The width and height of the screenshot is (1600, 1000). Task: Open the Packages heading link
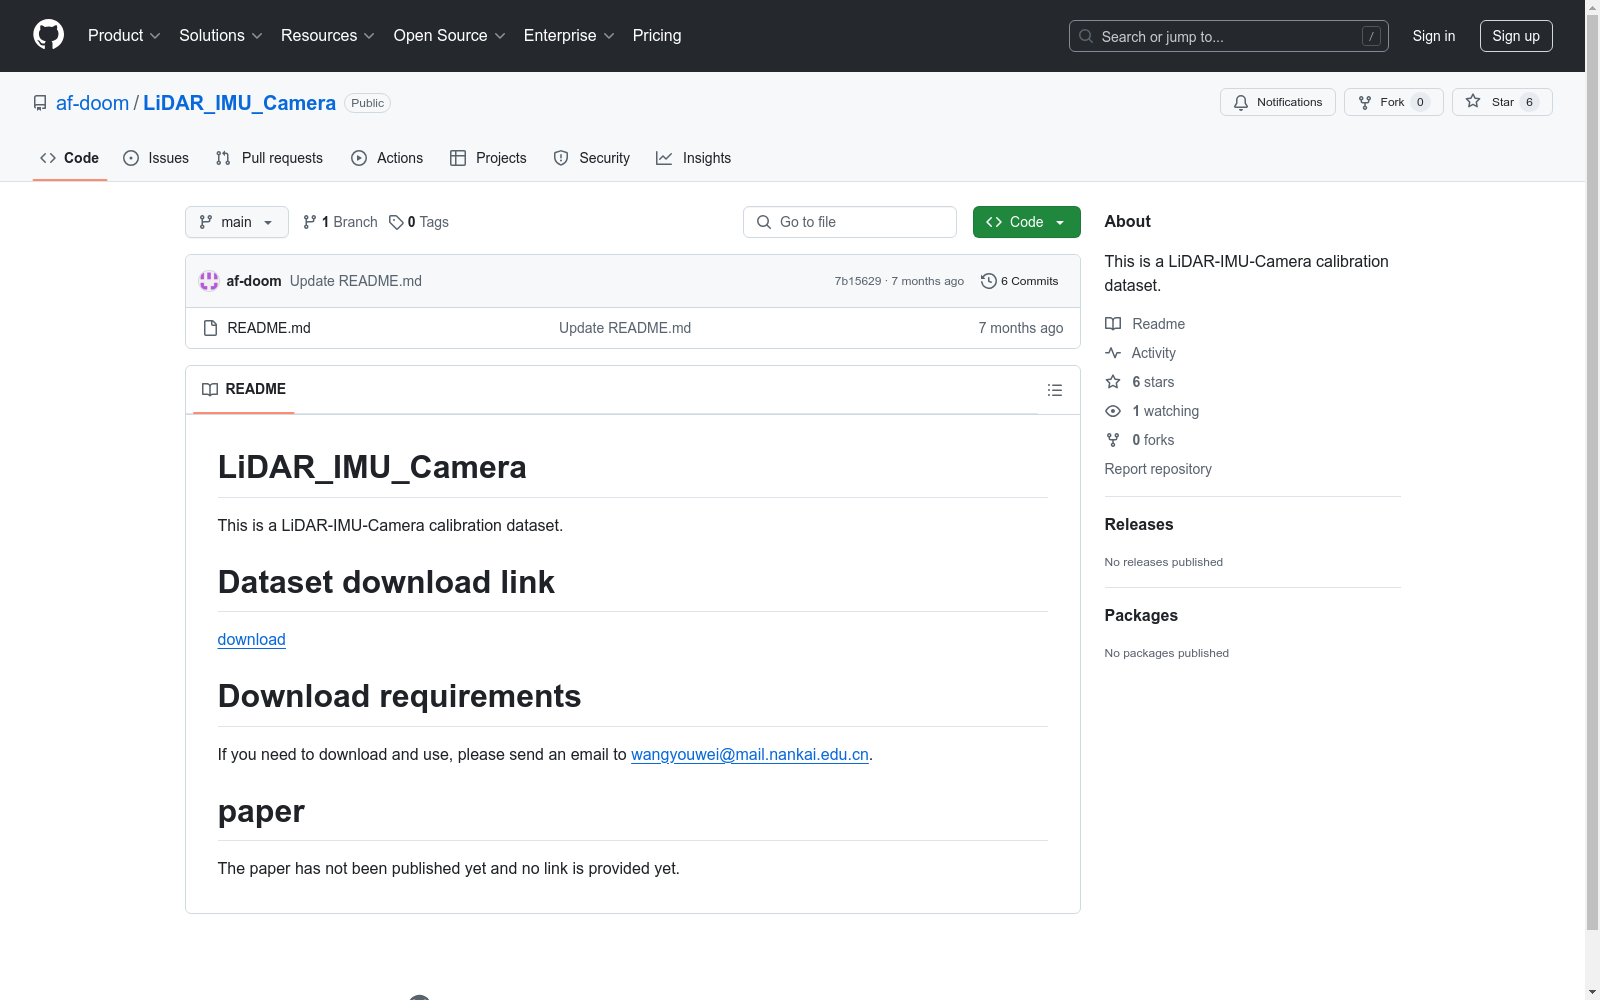(1141, 615)
